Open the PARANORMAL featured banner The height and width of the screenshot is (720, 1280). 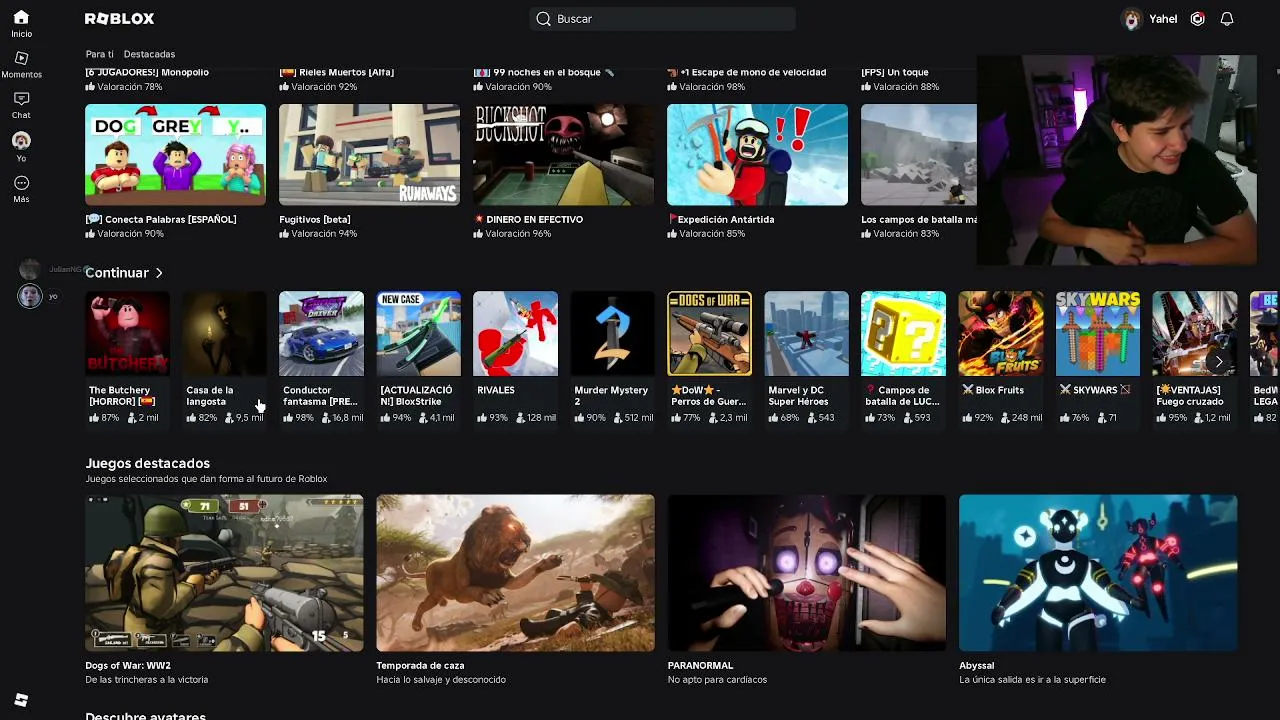pos(806,573)
